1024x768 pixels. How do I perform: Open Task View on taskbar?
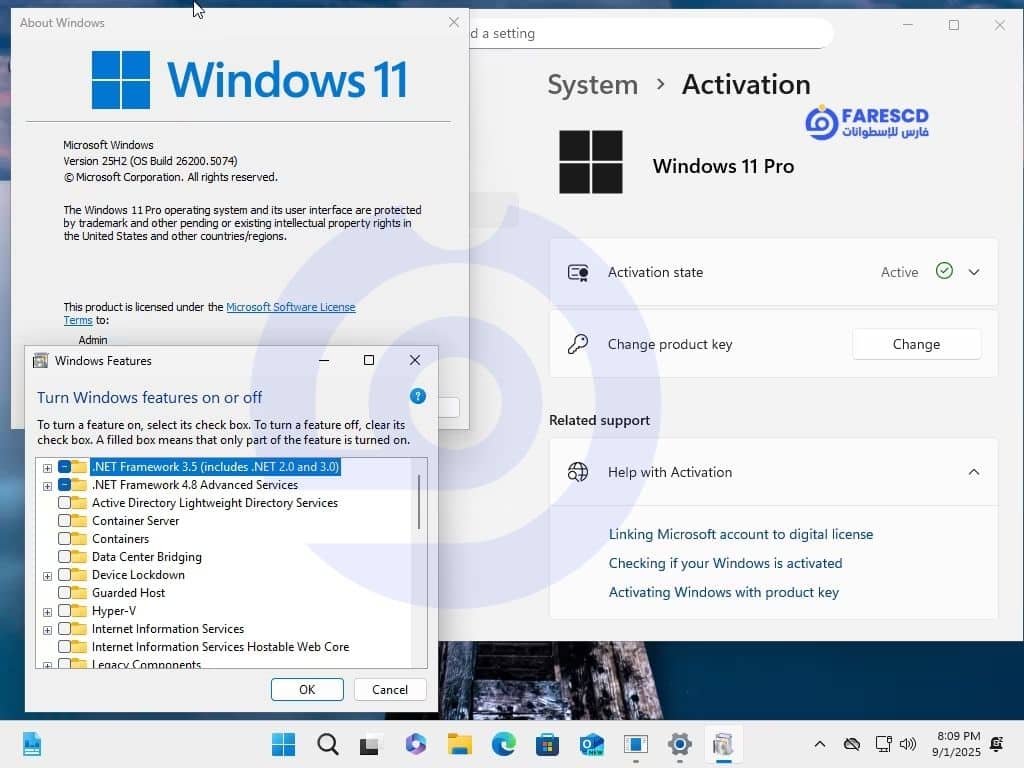click(x=370, y=744)
